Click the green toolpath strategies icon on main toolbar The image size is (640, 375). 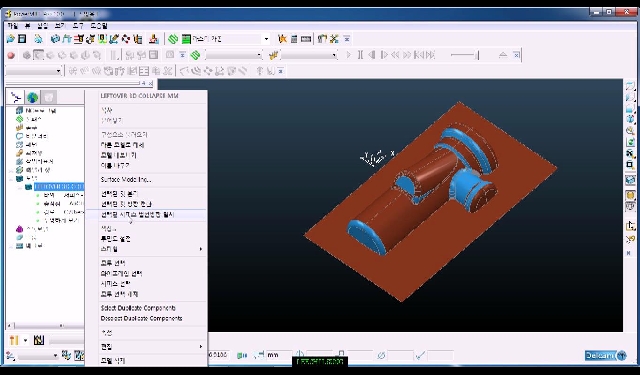[173, 39]
